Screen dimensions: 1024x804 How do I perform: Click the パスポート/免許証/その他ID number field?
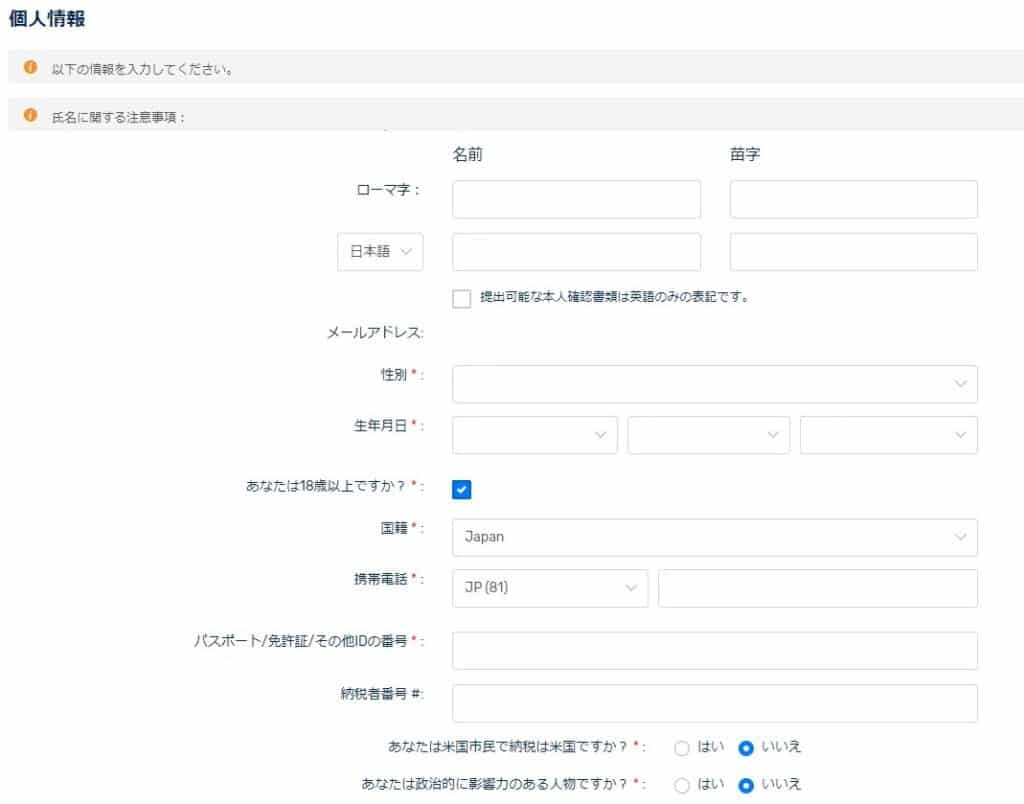point(714,651)
